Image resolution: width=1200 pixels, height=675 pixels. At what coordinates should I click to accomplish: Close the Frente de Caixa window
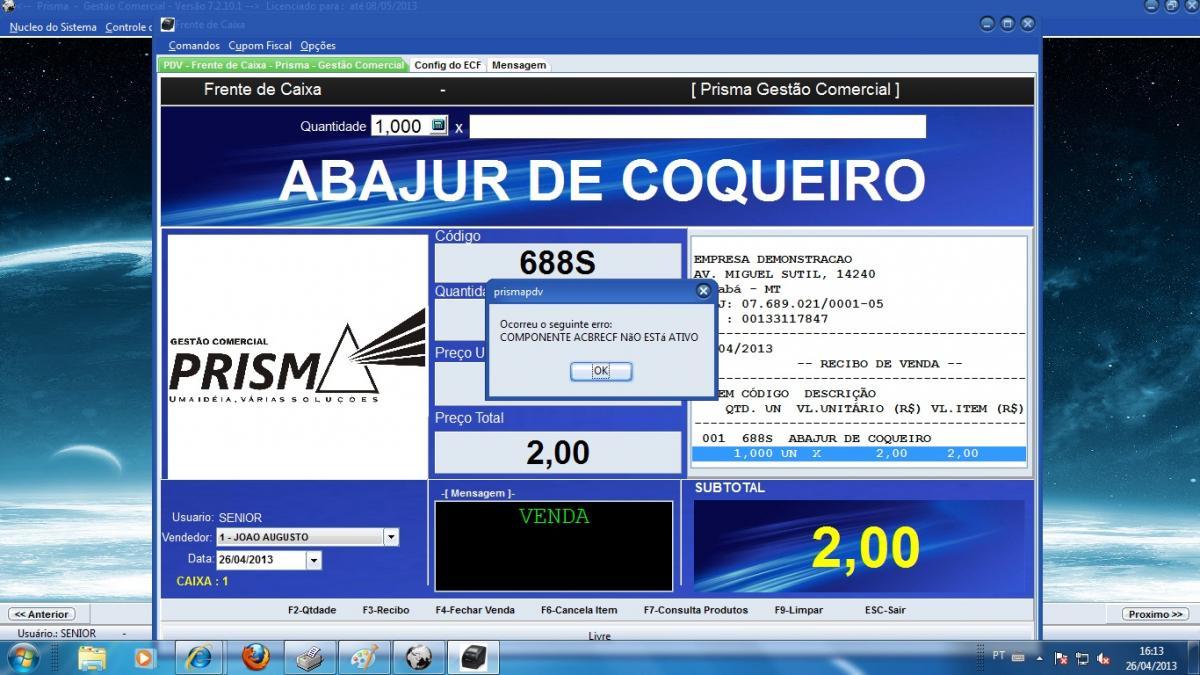(1027, 24)
